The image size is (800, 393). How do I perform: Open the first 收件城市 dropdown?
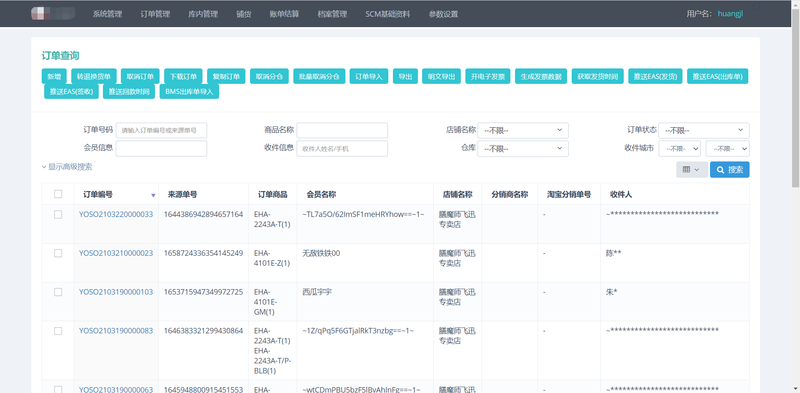(680, 149)
